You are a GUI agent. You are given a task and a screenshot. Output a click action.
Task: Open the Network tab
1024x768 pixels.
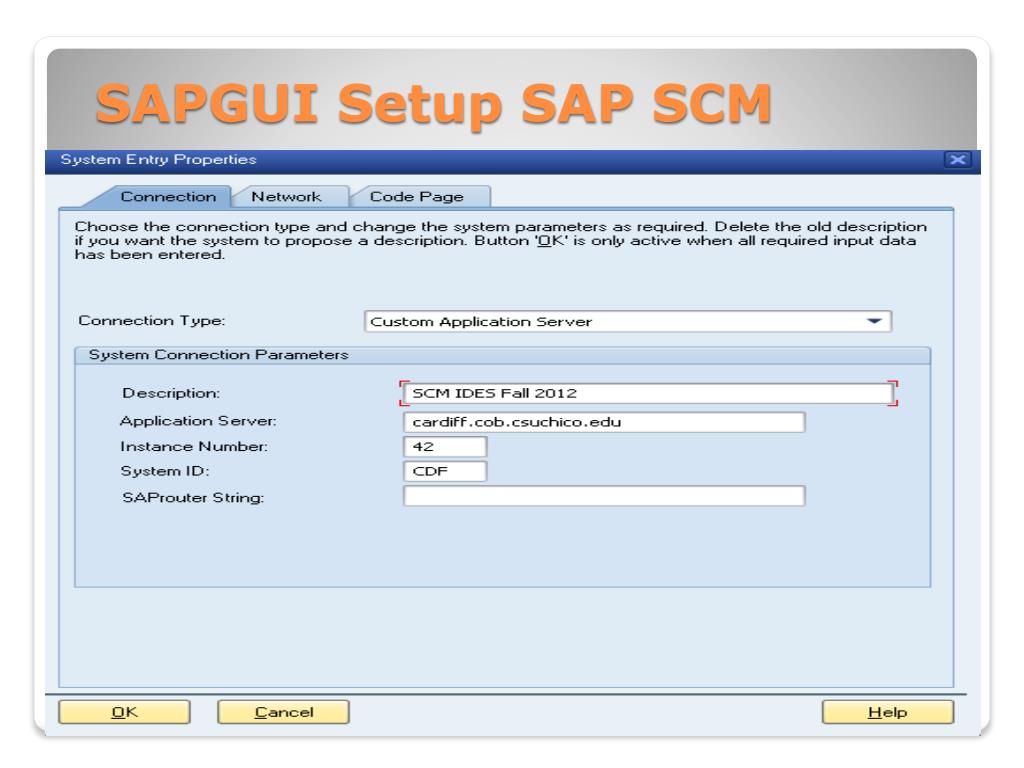tap(287, 197)
